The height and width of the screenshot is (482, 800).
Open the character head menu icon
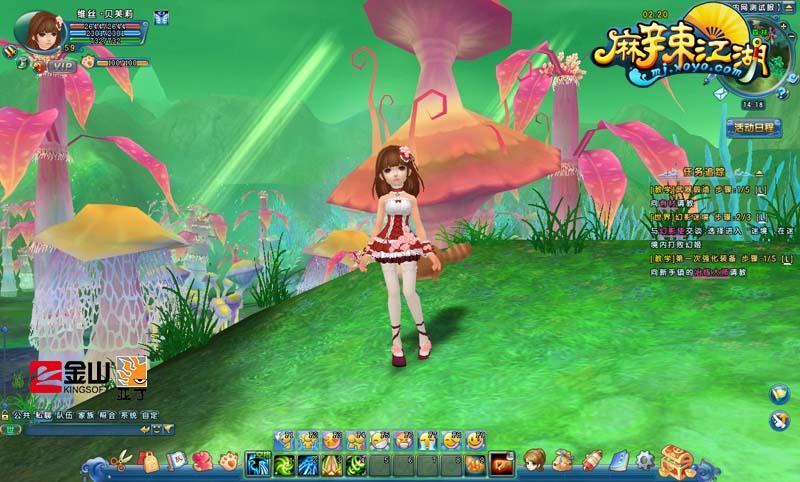pos(534,460)
